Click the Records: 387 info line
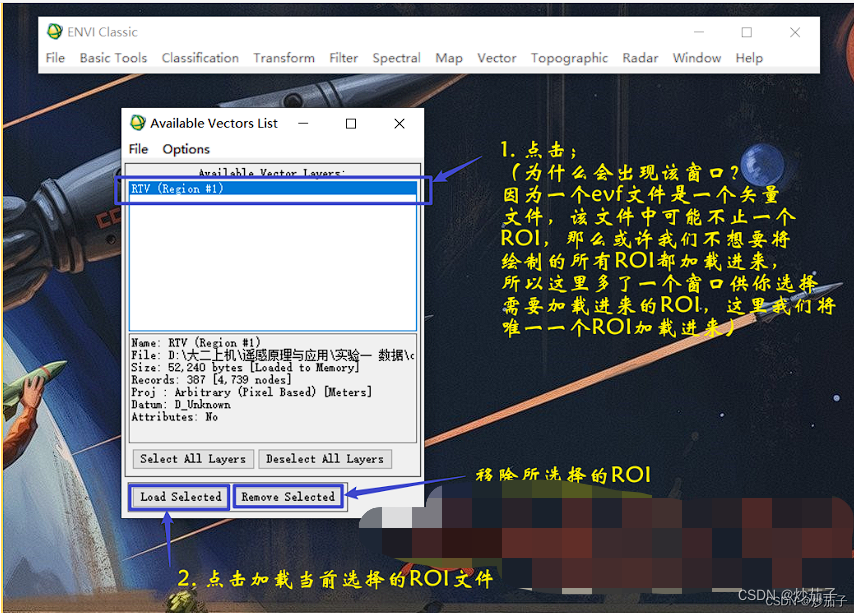This screenshot has height=613, width=854. point(211,379)
